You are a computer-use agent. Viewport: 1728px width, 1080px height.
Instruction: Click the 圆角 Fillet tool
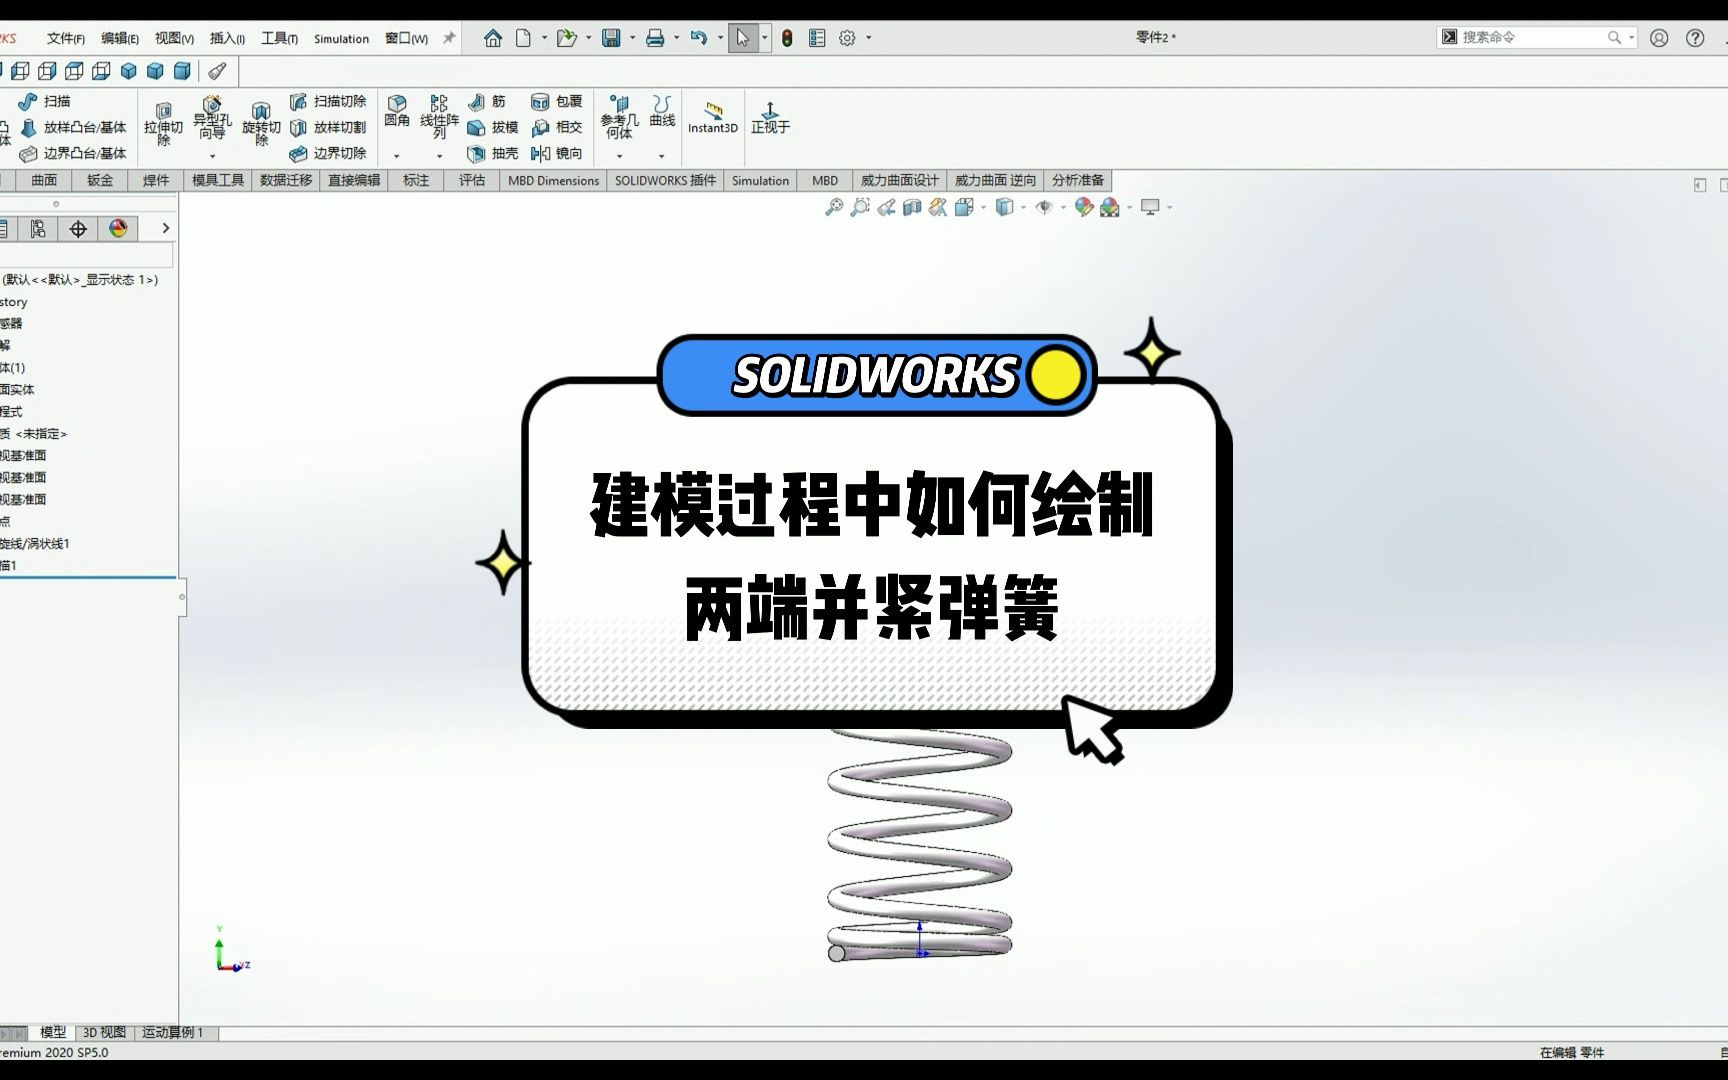[398, 113]
